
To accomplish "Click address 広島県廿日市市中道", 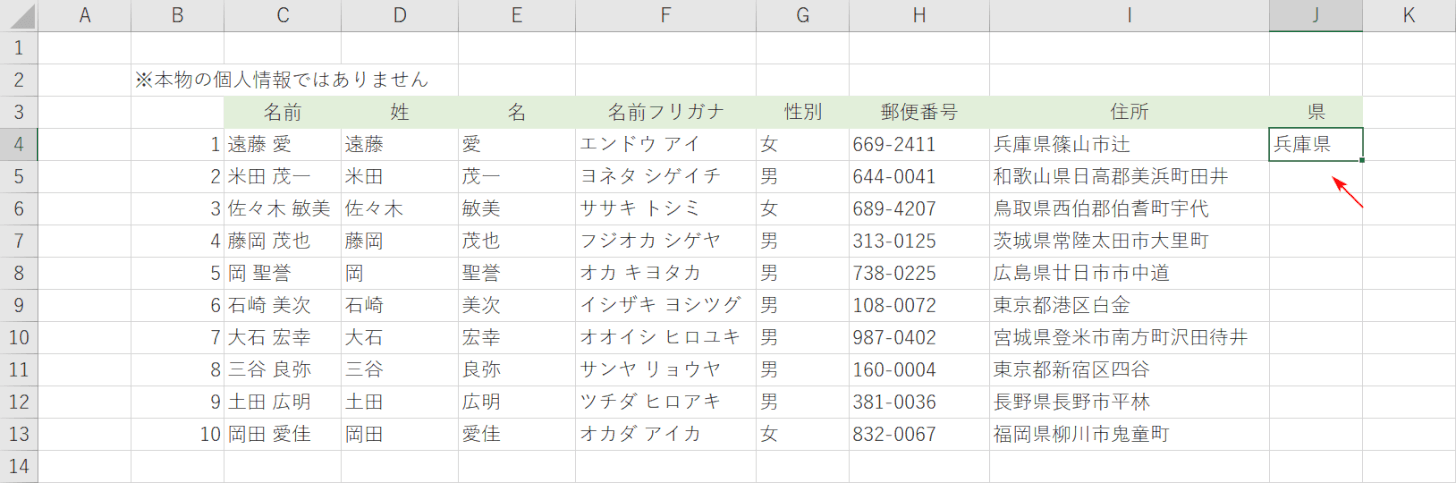I will tap(1130, 273).
